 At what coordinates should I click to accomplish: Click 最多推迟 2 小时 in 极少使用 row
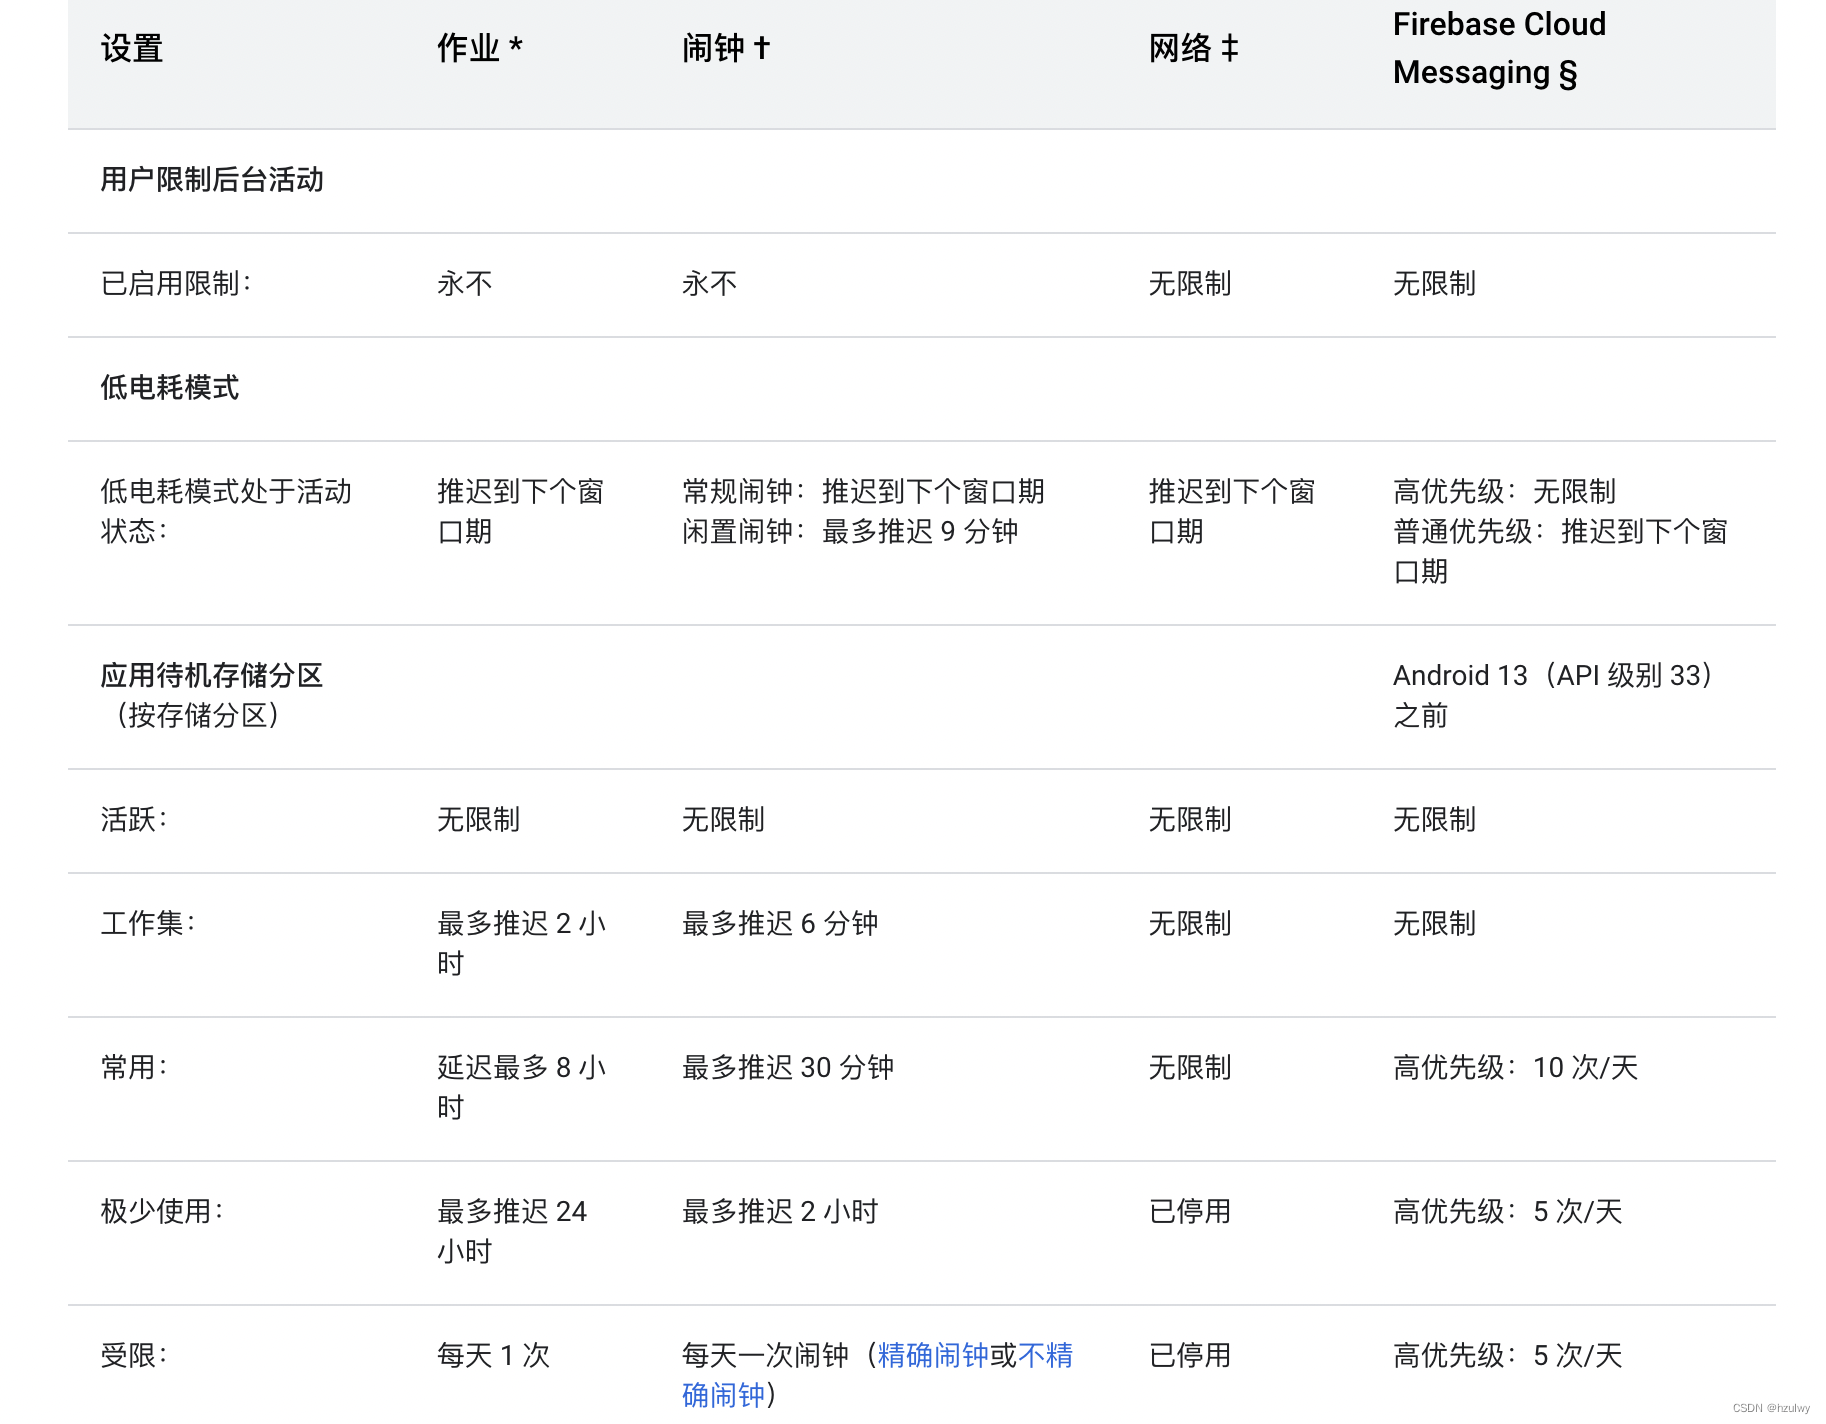pos(780,1212)
